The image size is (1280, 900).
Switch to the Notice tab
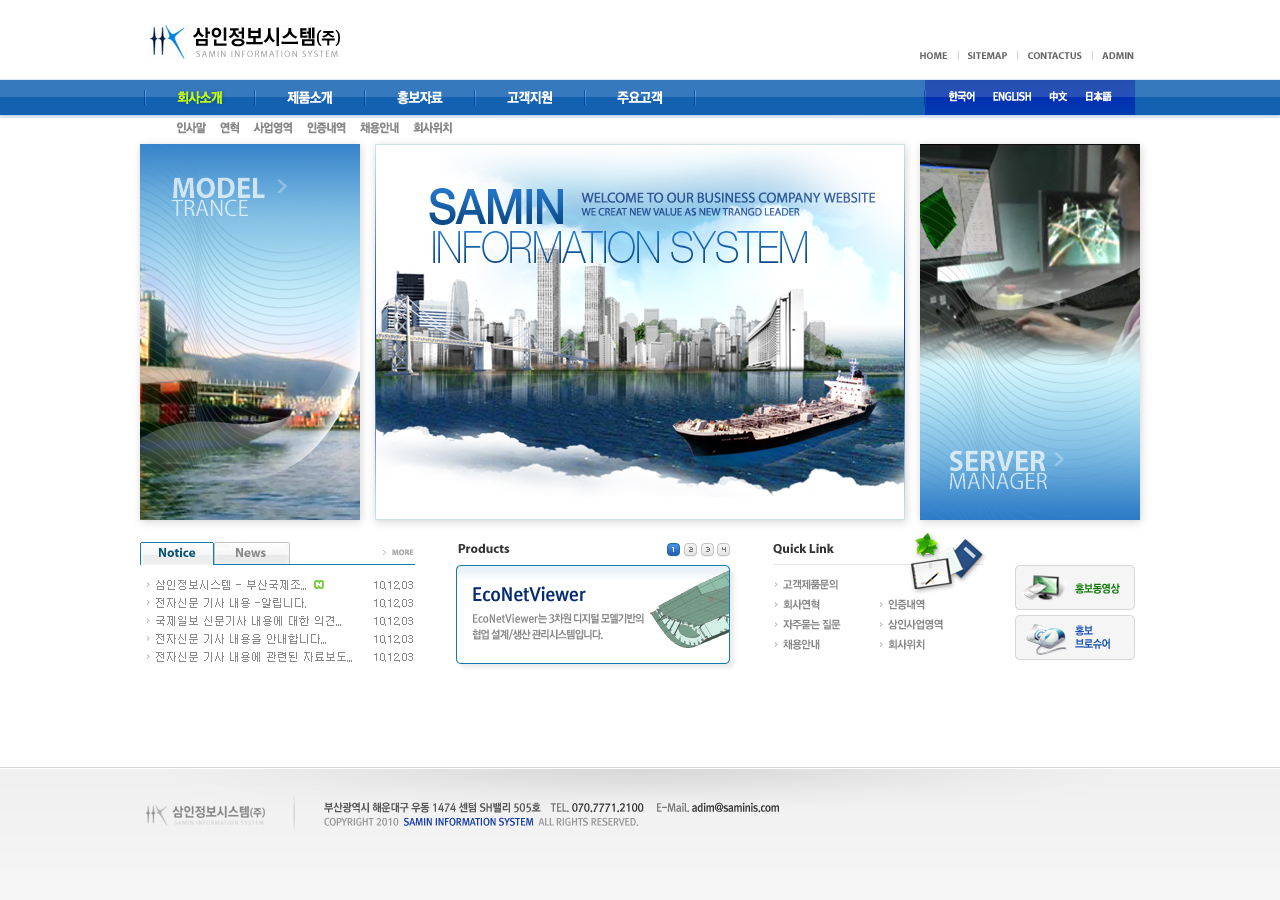tap(177, 553)
